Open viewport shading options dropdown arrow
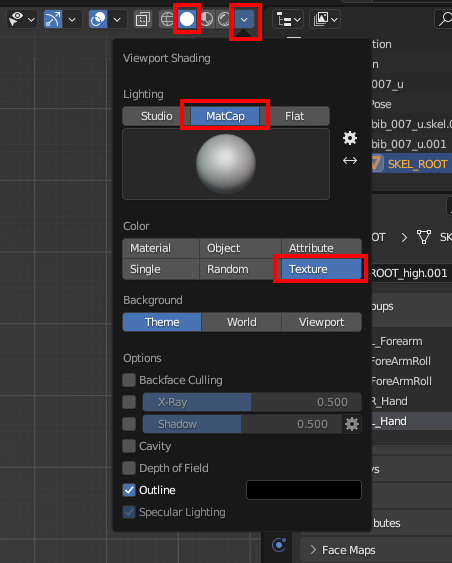Viewport: 452px width, 563px height. (x=244, y=19)
